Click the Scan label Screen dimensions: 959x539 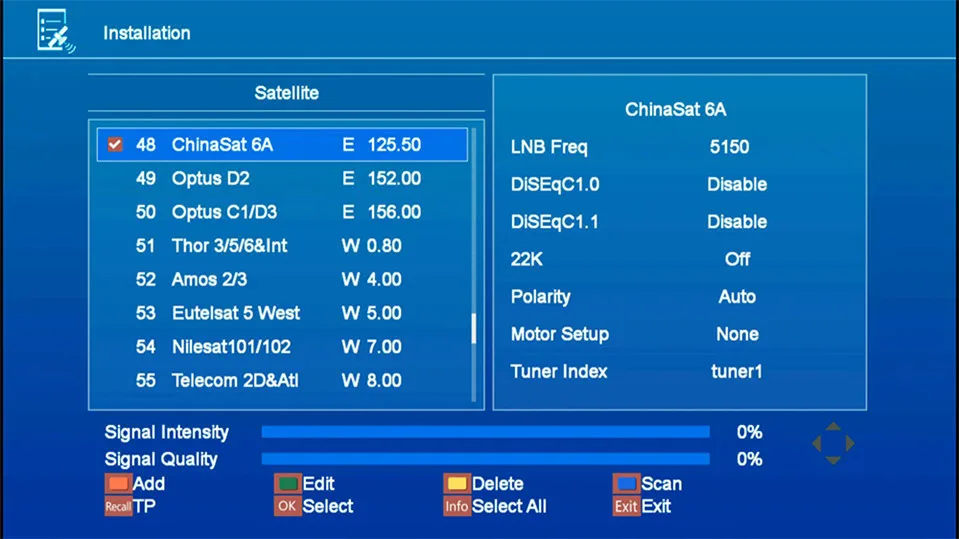[x=662, y=483]
